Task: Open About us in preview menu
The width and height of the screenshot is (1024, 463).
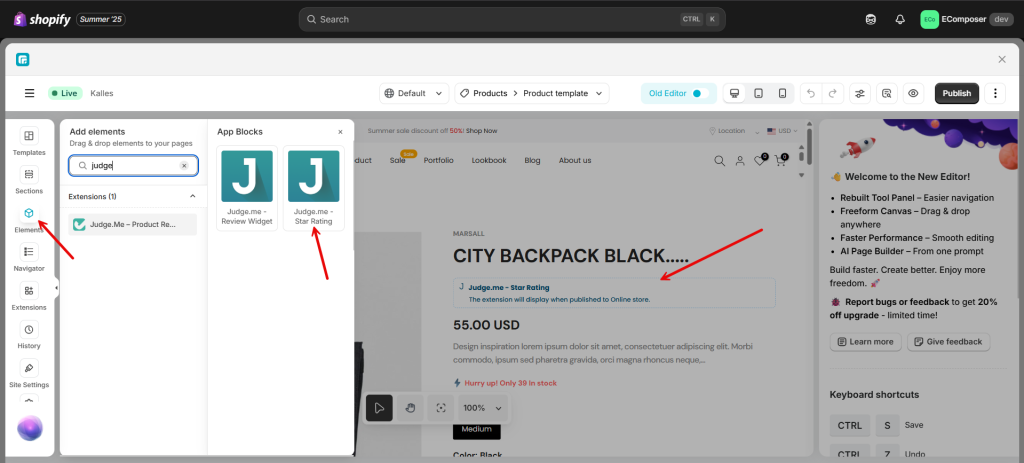Action: point(575,160)
